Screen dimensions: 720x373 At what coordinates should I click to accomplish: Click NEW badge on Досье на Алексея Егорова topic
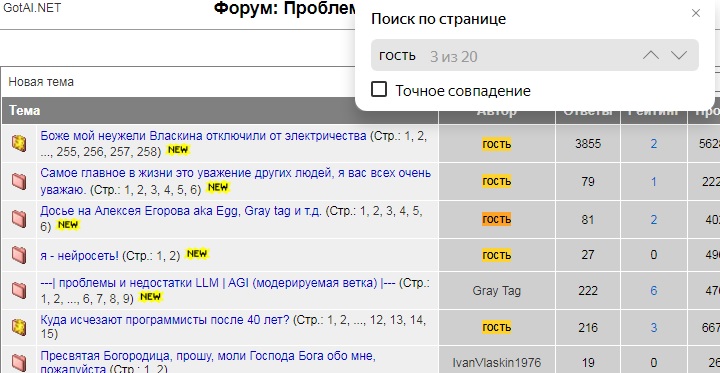click(x=68, y=225)
